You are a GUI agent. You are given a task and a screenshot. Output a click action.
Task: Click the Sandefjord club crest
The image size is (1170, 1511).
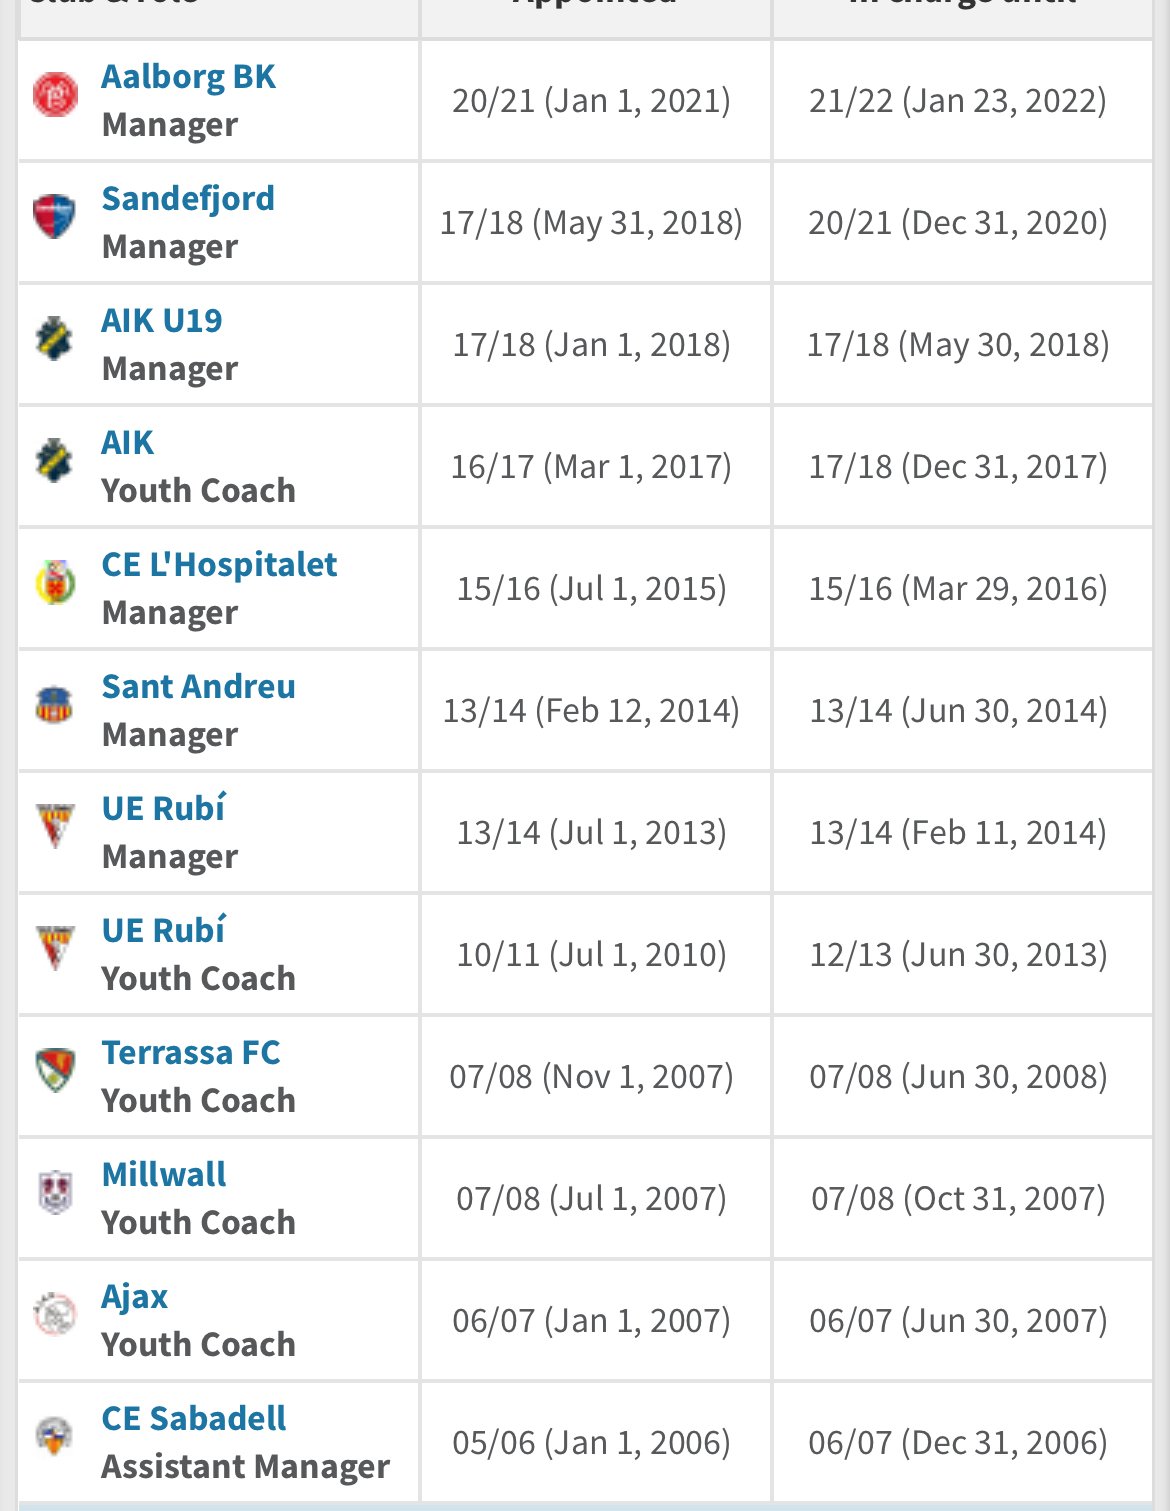click(x=55, y=217)
